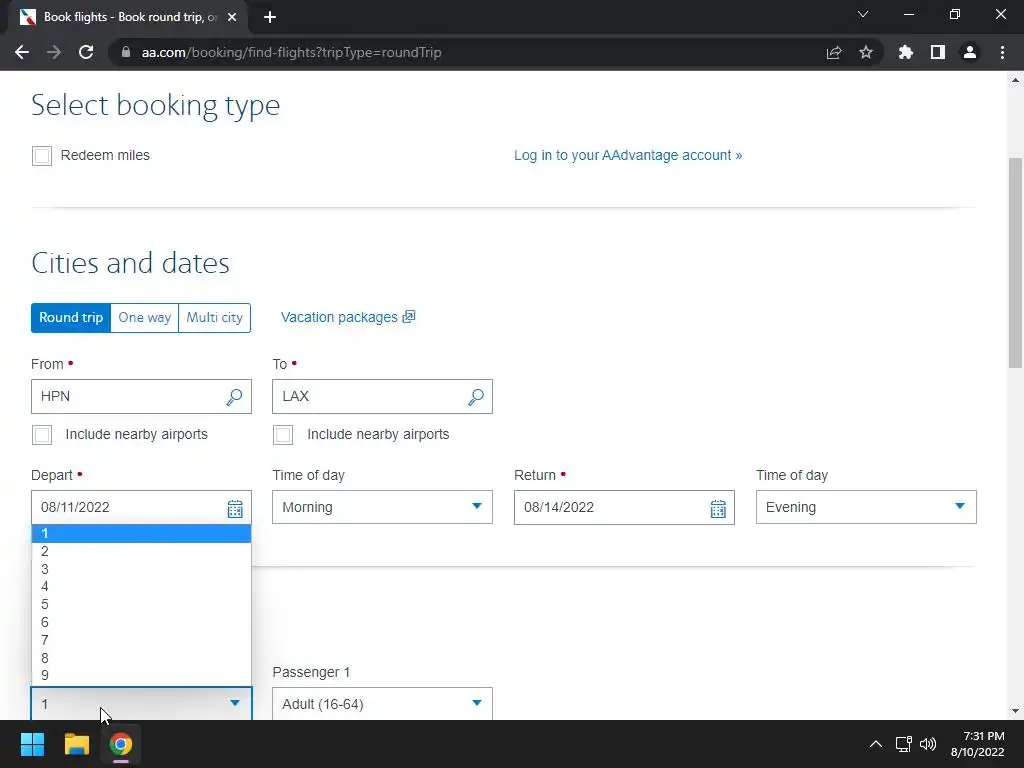This screenshot has height=768, width=1024.
Task: Open clock and date in taskbar
Action: click(977, 744)
